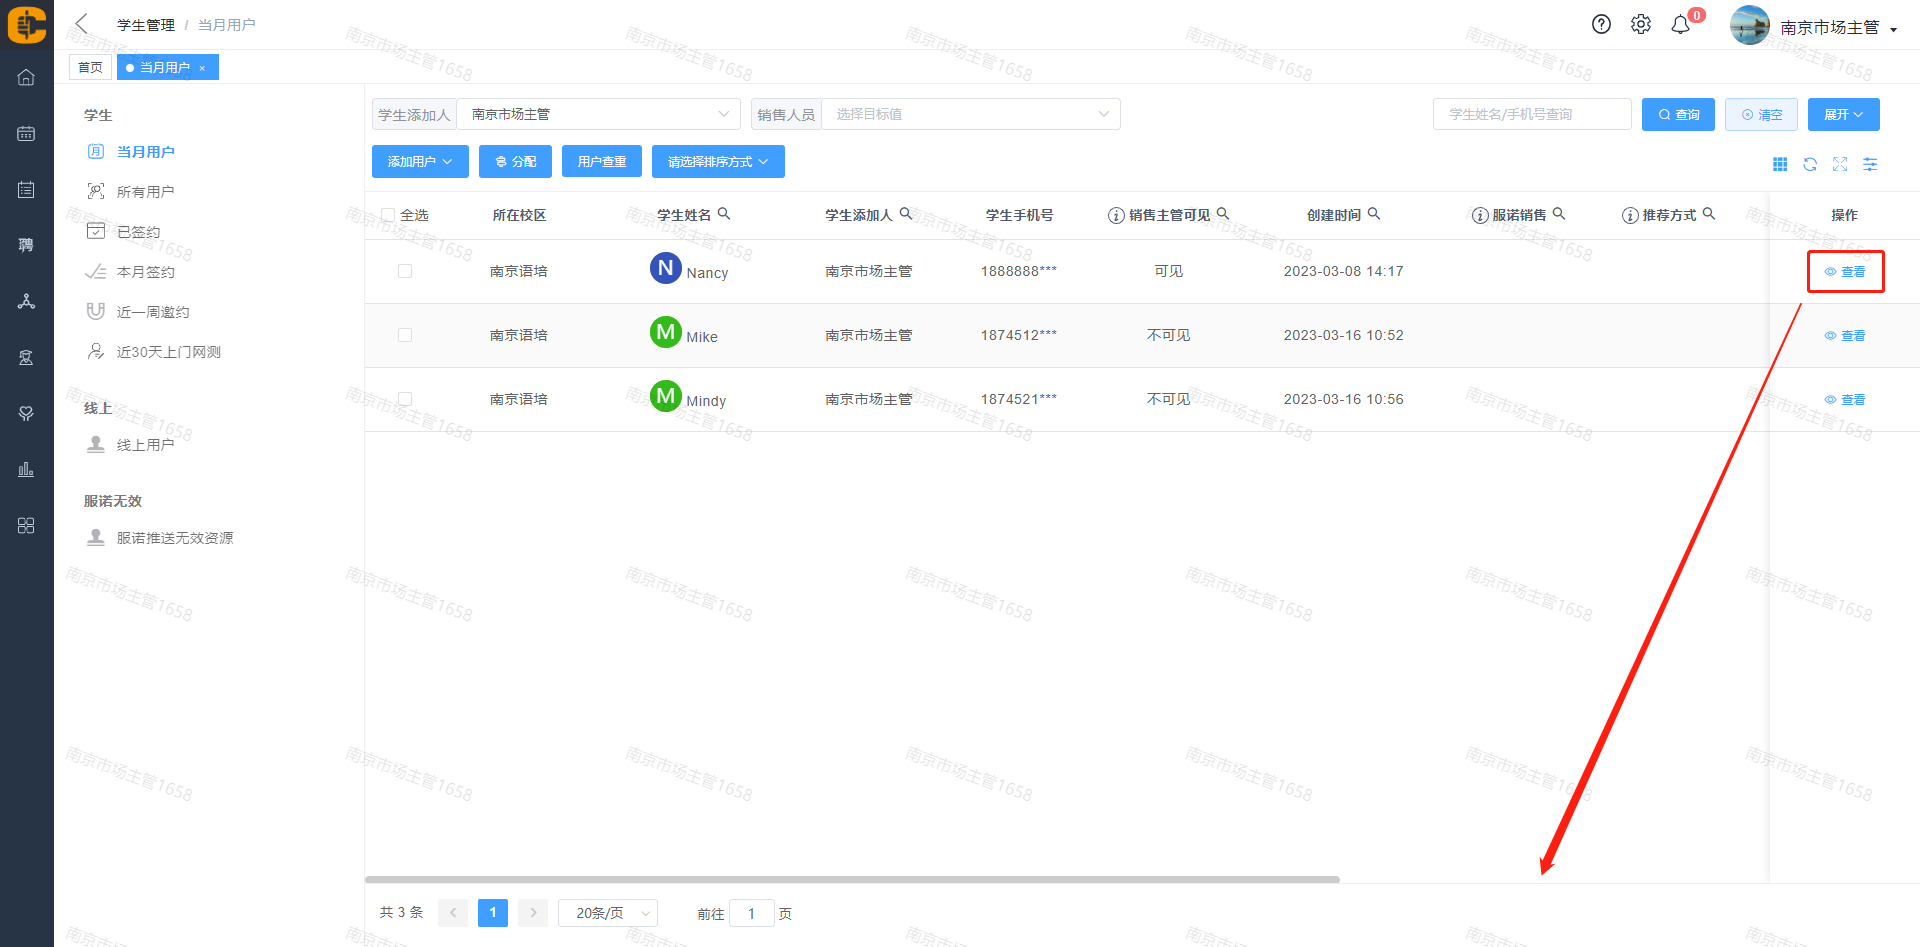Click the table refresh icon
Screen dimensions: 1920x947
click(1810, 164)
